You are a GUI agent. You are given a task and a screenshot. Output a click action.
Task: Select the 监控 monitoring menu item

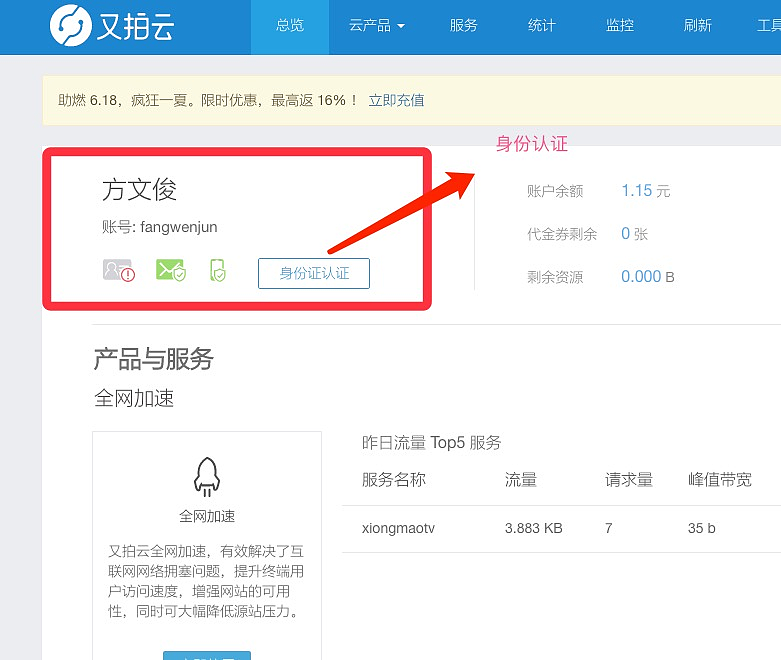point(620,26)
